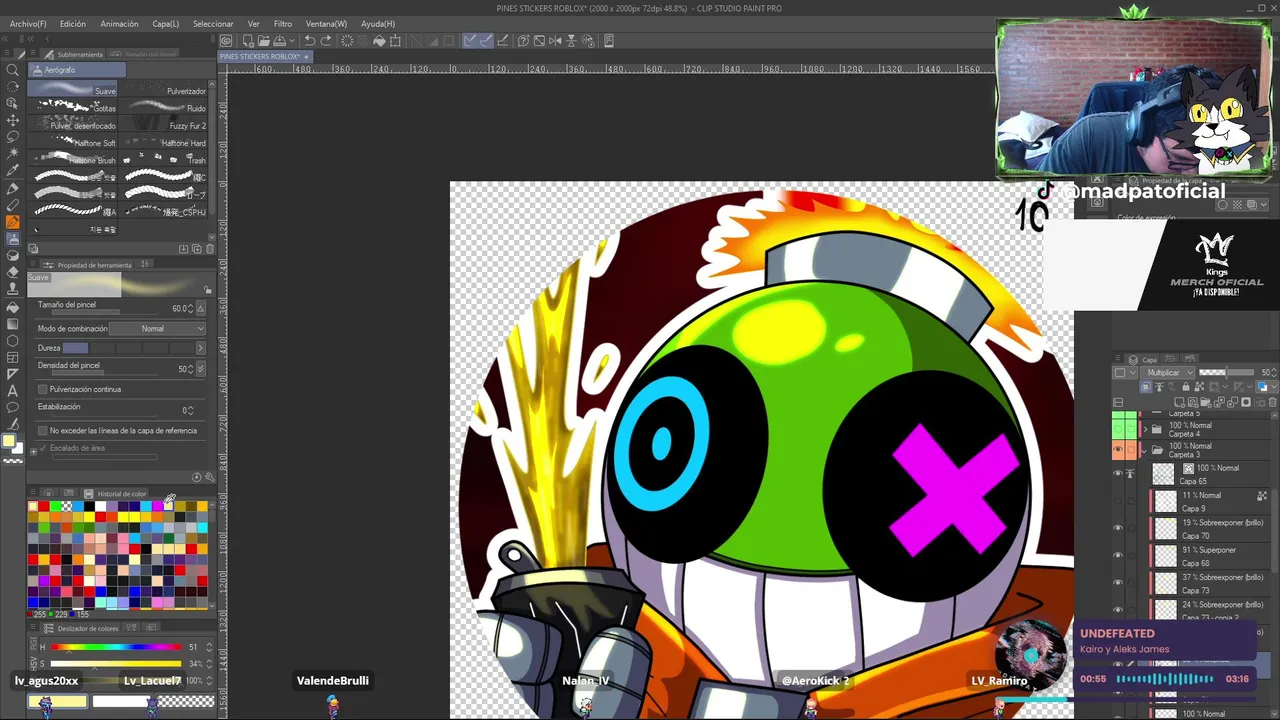This screenshot has height=720, width=1280.
Task: Show hidden layer Capa 9
Action: (1118, 501)
